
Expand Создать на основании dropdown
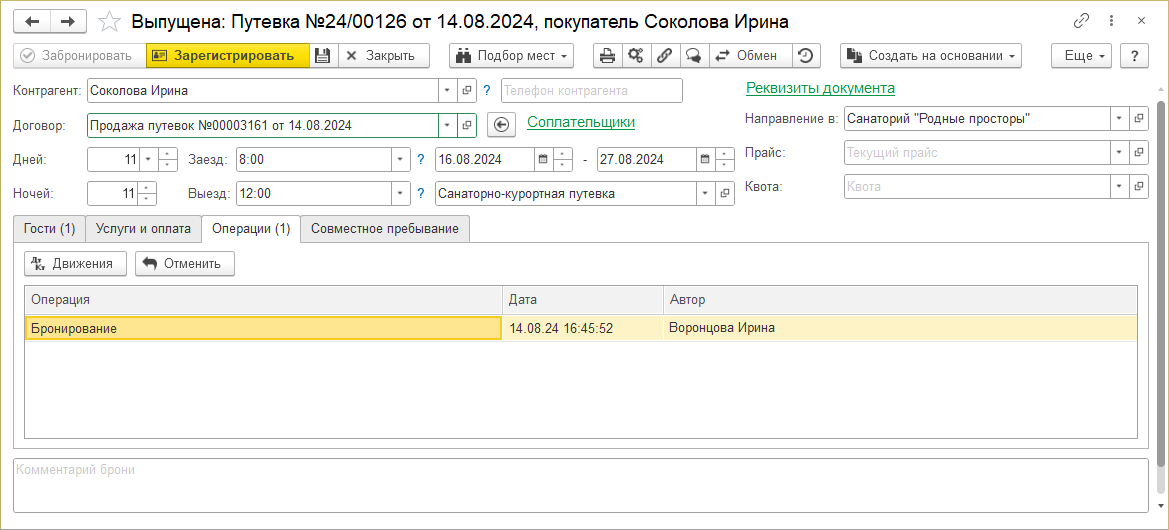(930, 56)
